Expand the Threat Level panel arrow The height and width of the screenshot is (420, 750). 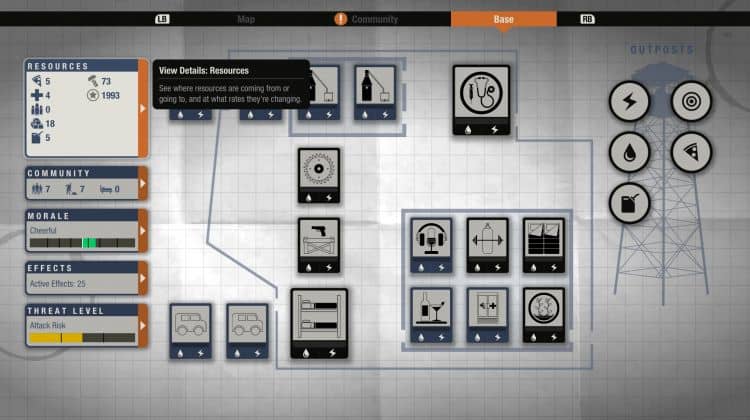tap(143, 325)
